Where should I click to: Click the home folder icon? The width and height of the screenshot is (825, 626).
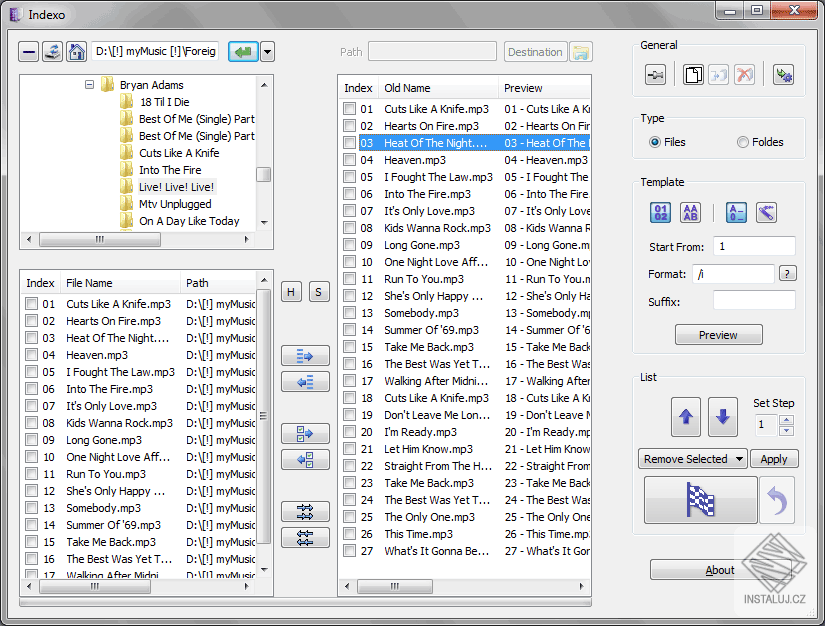[x=76, y=52]
